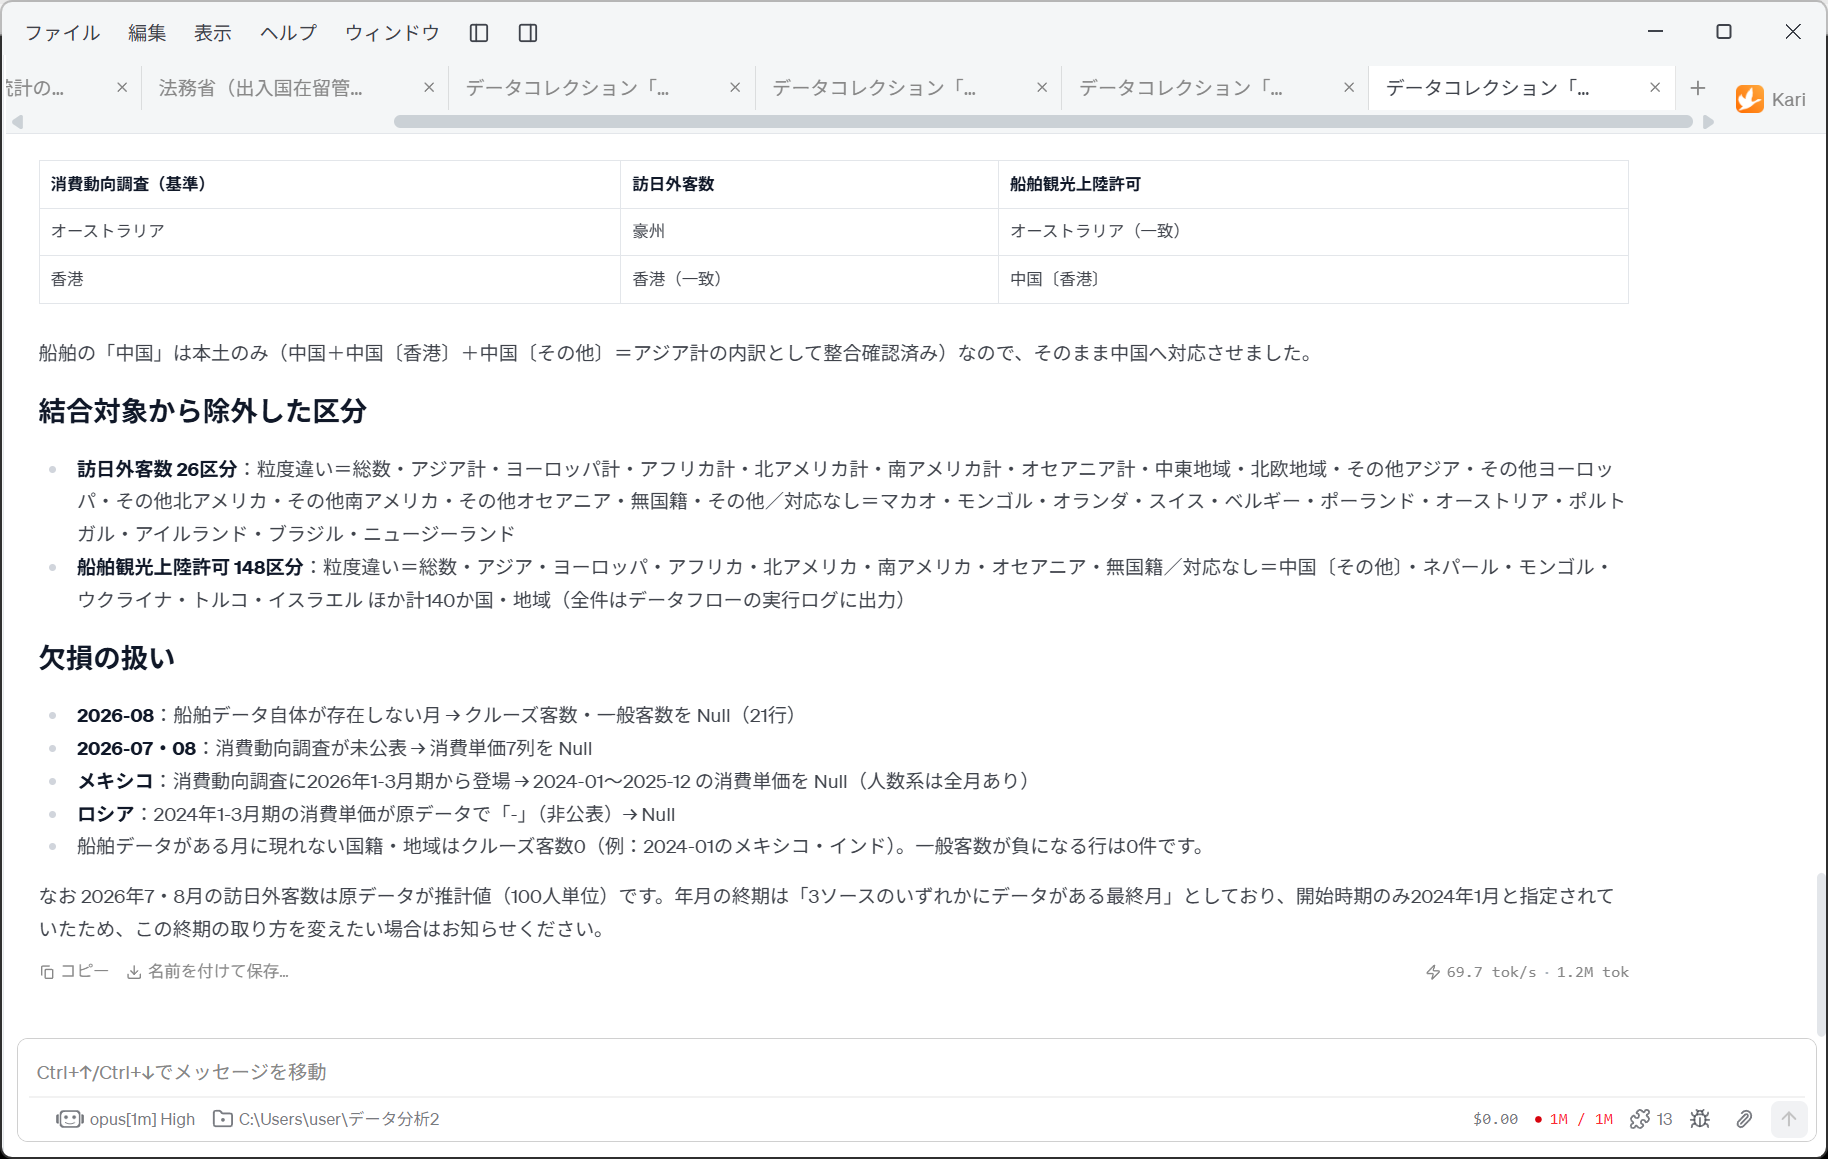1828x1159 pixels.
Task: Select table cell 豪州
Action: (x=809, y=231)
